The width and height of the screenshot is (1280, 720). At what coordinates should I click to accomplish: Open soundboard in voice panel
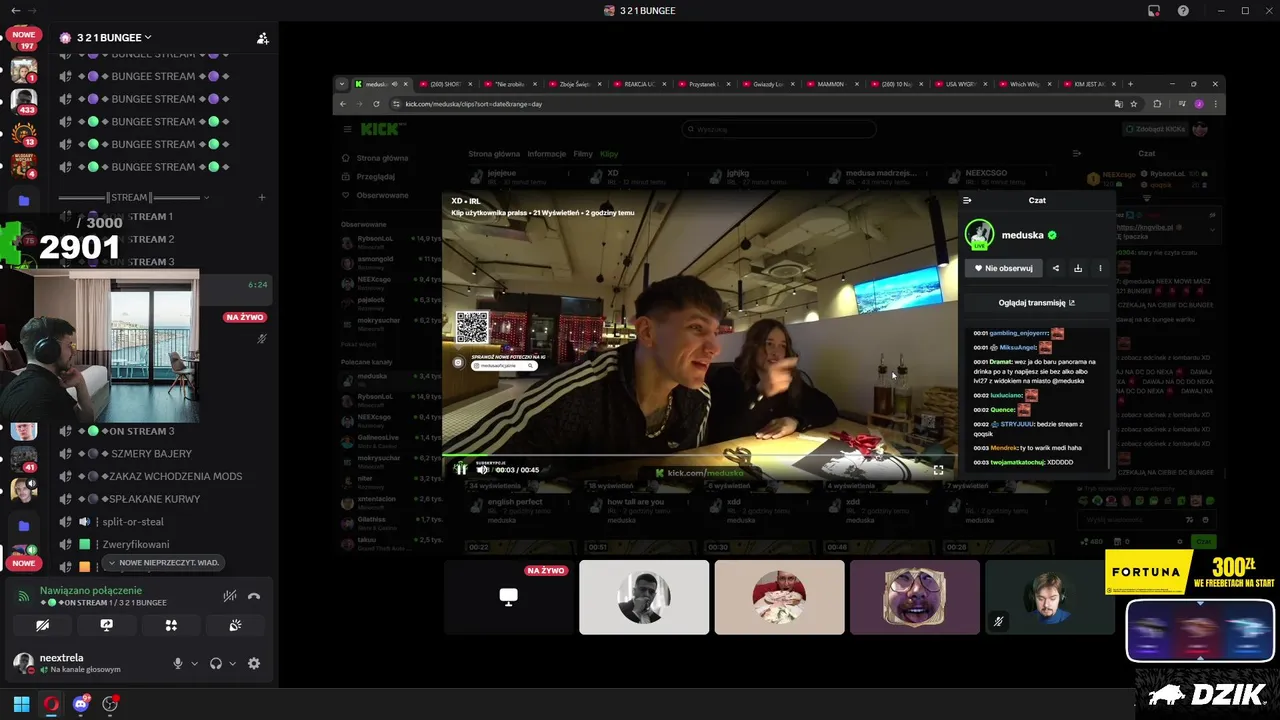click(x=235, y=625)
